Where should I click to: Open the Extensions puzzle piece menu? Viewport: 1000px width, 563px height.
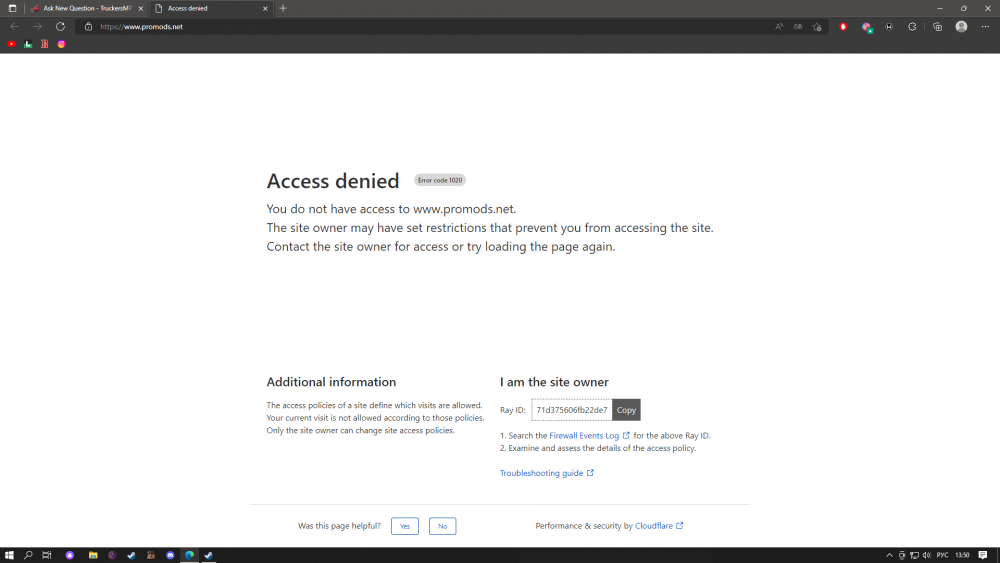[912, 27]
